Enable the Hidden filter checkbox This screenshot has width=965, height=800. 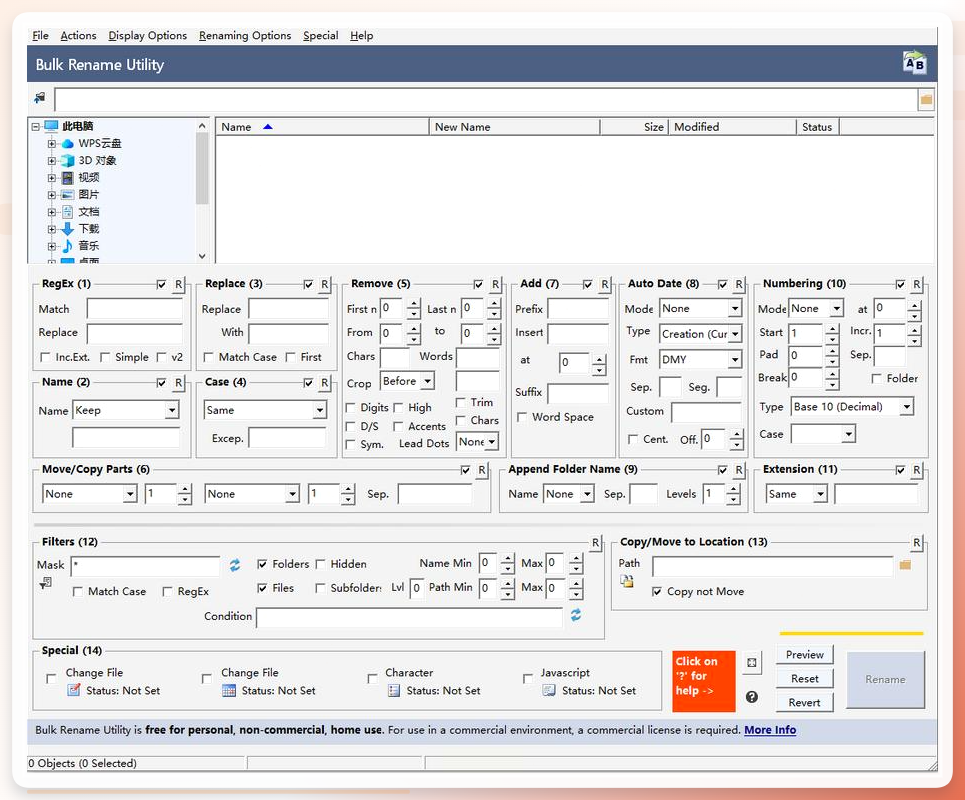(x=320, y=564)
